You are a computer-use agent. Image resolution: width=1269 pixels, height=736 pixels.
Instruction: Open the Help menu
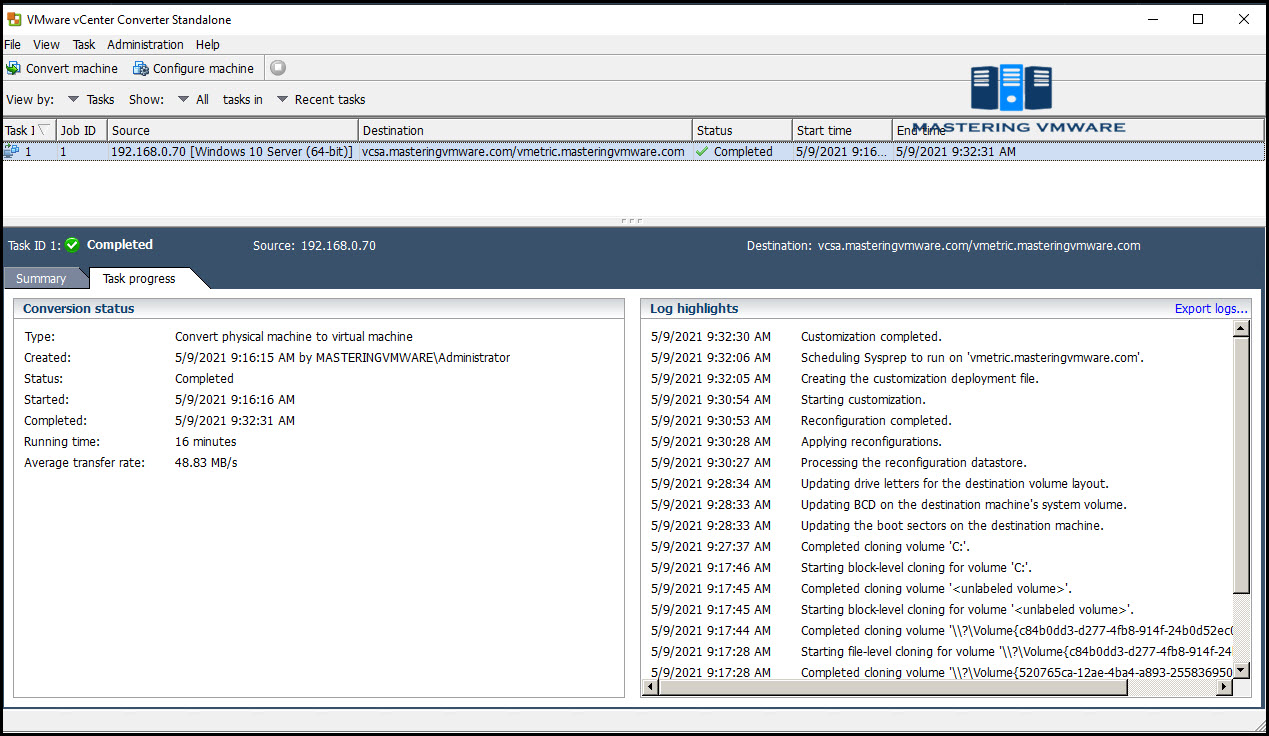[207, 44]
